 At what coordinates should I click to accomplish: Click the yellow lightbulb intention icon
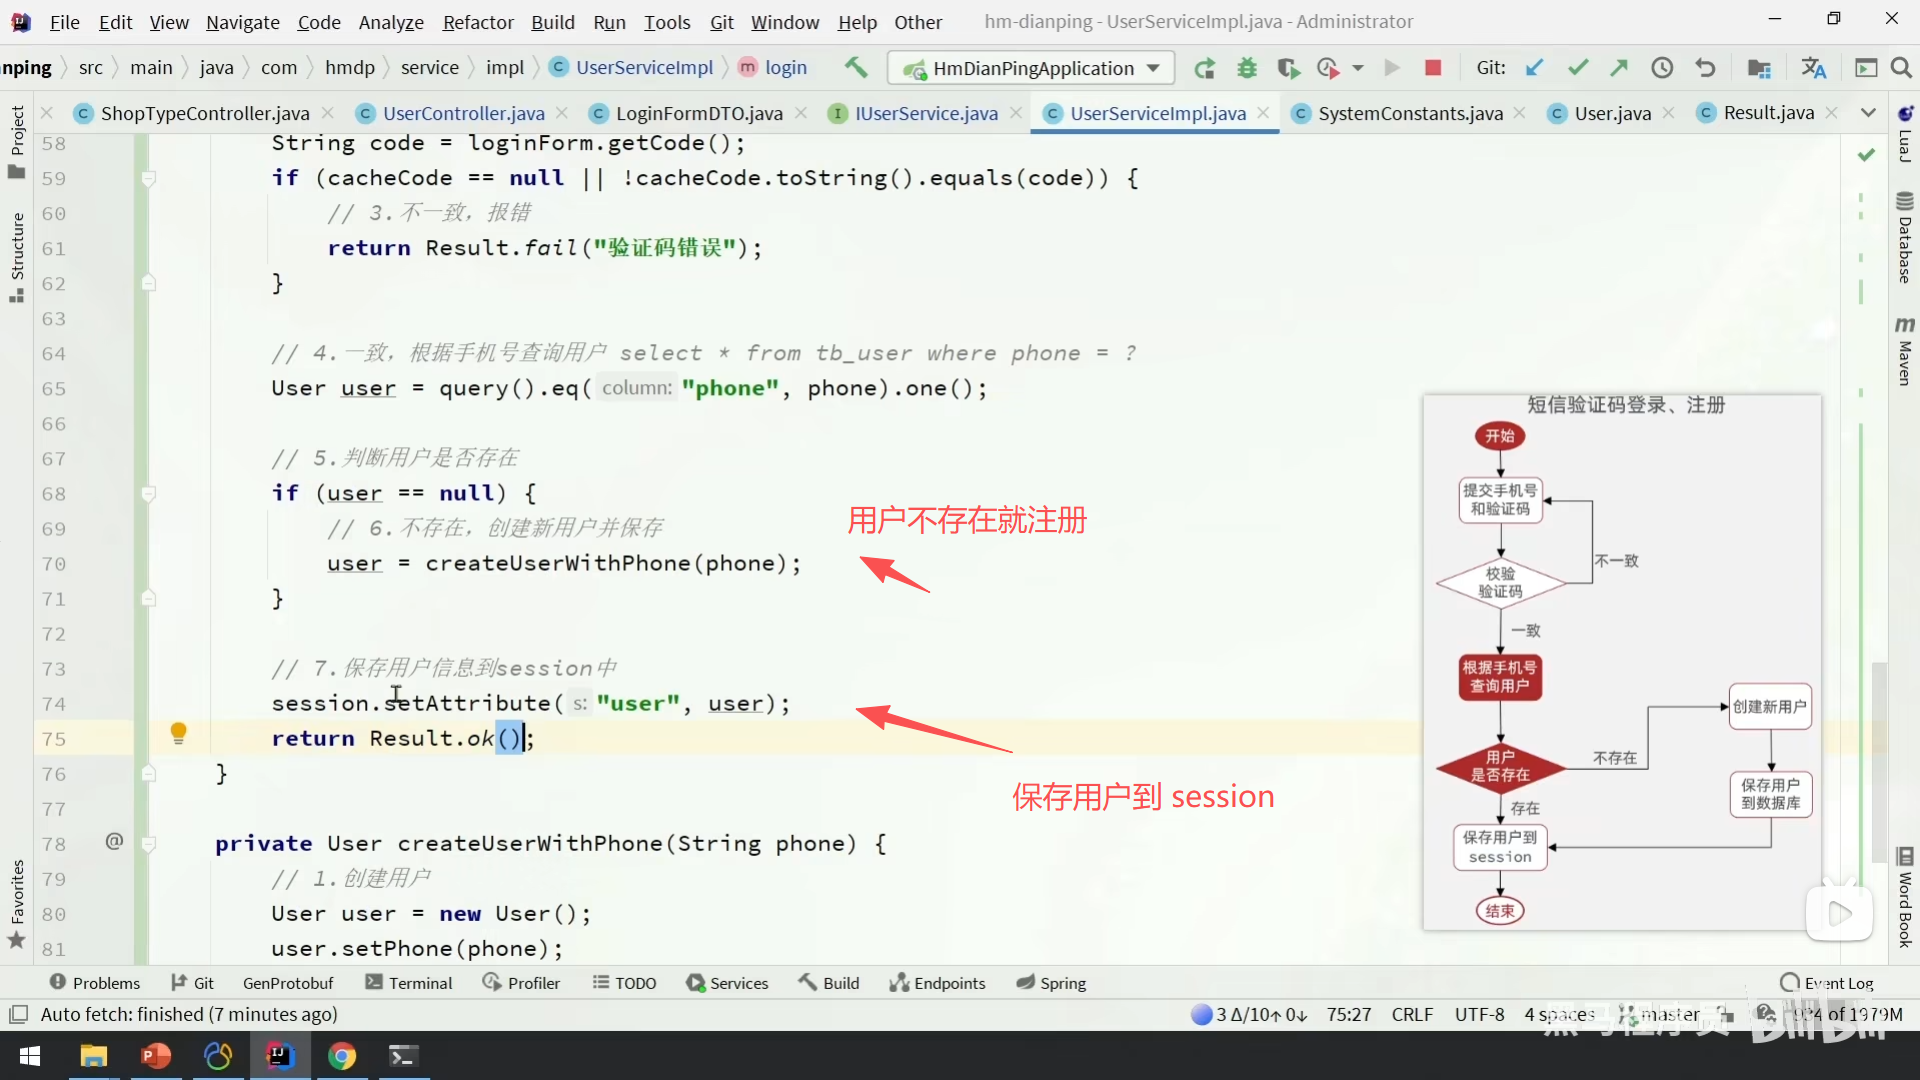pyautogui.click(x=178, y=733)
